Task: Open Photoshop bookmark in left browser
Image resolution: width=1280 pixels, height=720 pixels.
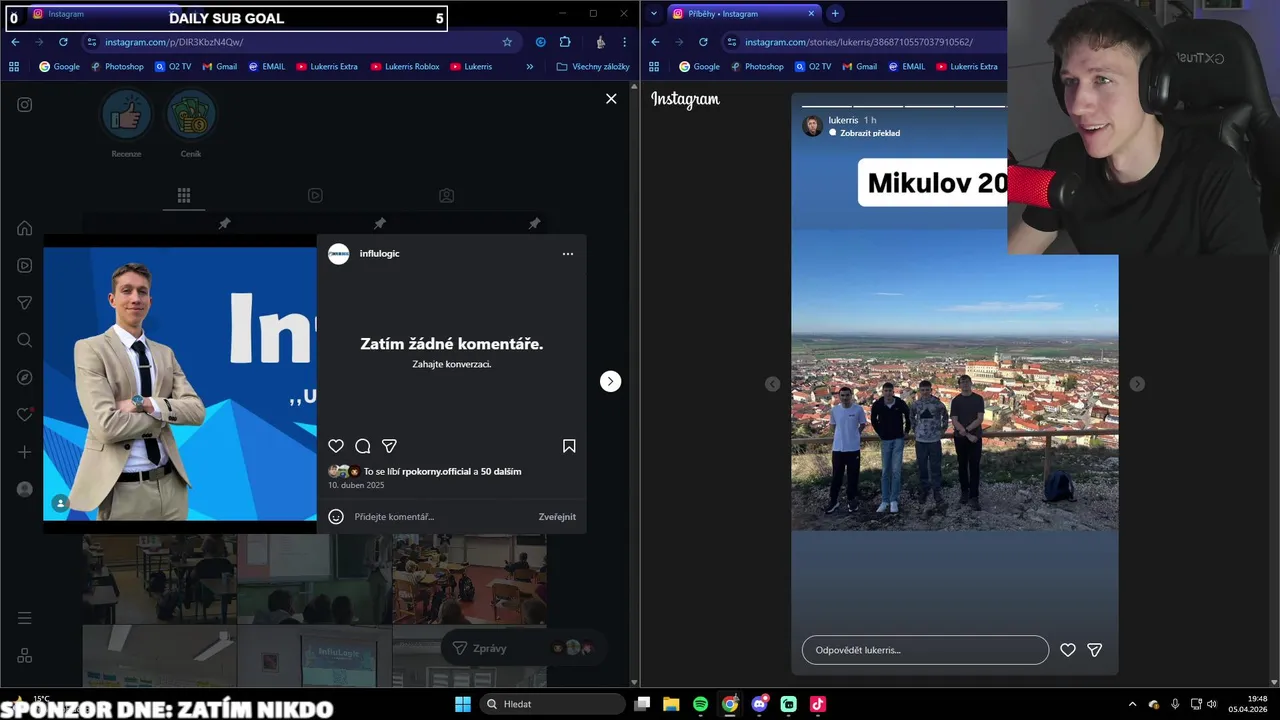Action: (x=118, y=67)
